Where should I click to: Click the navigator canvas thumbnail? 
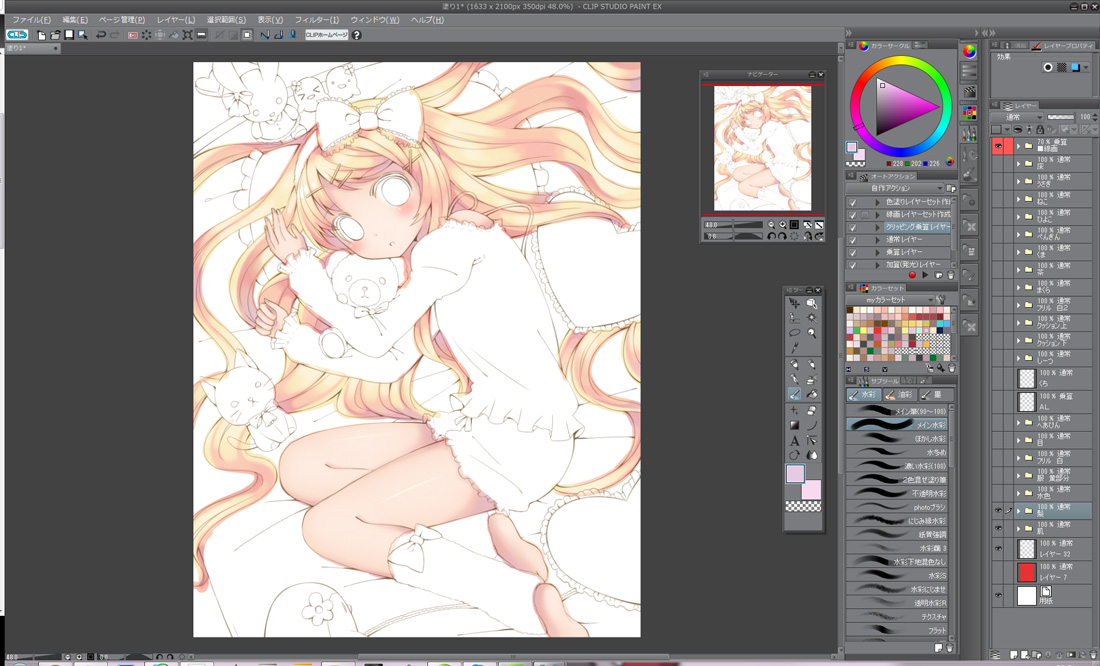(x=762, y=148)
